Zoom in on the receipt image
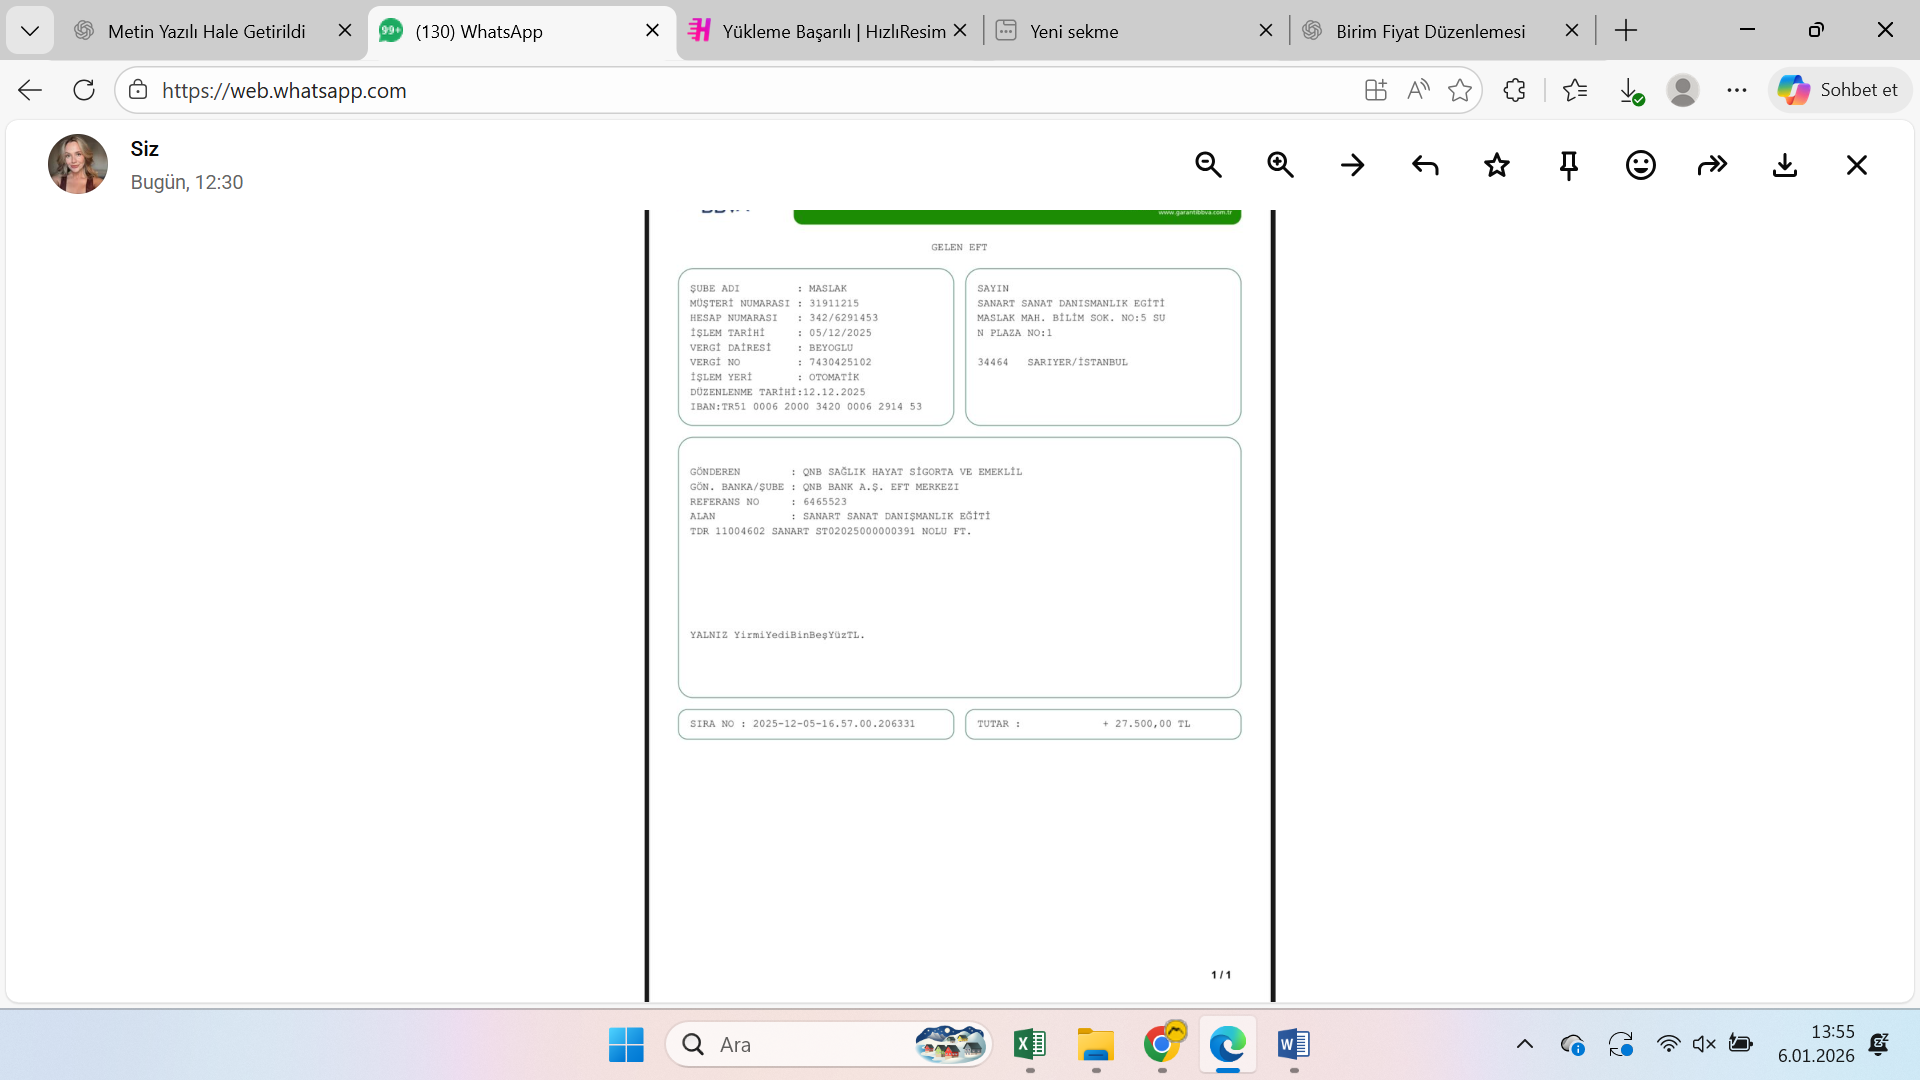This screenshot has width=1920, height=1080. pyautogui.click(x=1281, y=165)
